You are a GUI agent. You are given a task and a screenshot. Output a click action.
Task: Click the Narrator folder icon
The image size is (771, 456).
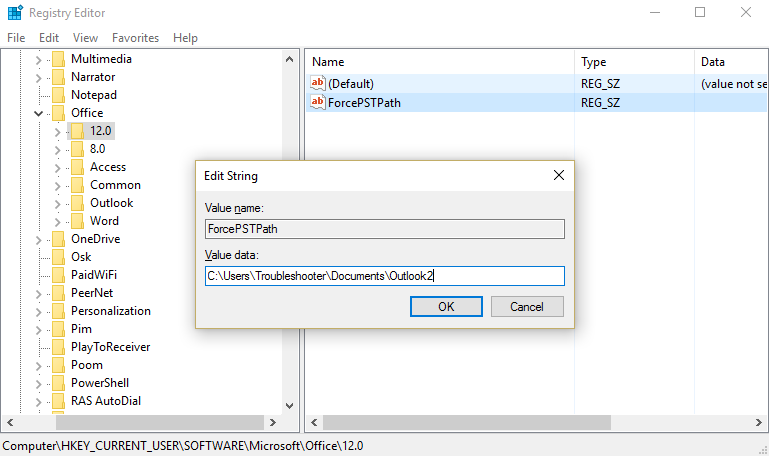(59, 77)
